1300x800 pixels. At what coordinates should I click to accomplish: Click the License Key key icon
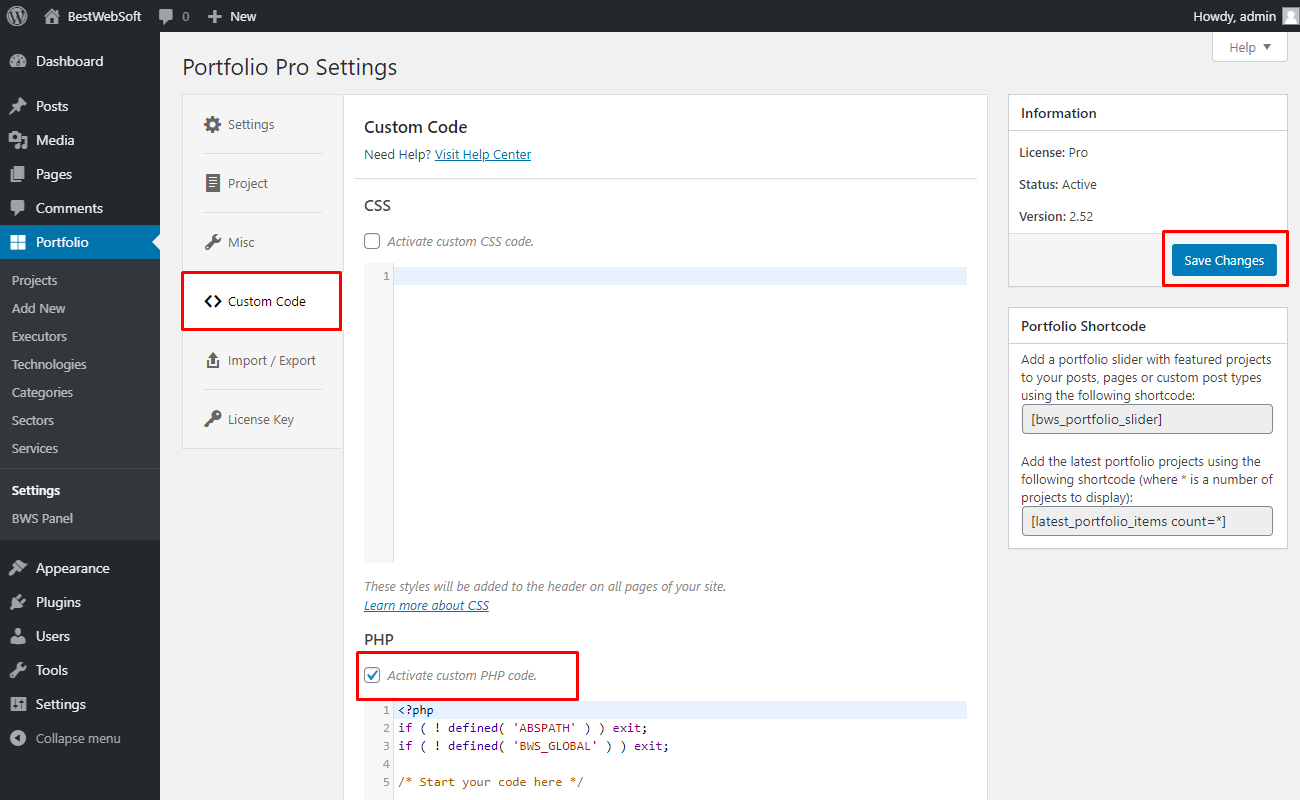pyautogui.click(x=212, y=419)
